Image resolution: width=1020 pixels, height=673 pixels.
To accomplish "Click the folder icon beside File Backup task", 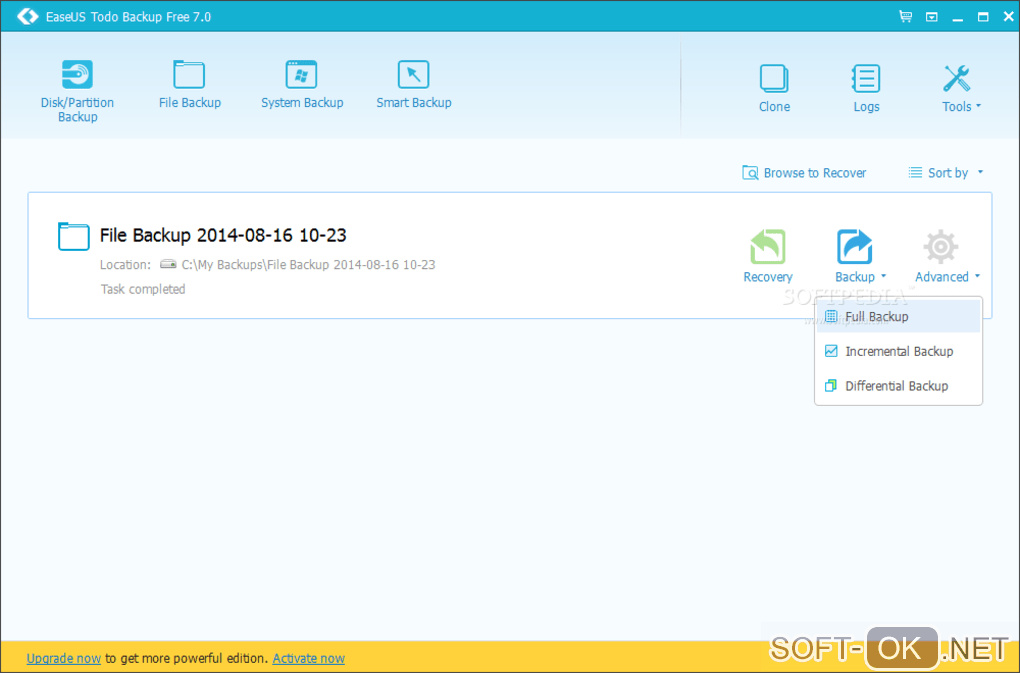I will [74, 236].
